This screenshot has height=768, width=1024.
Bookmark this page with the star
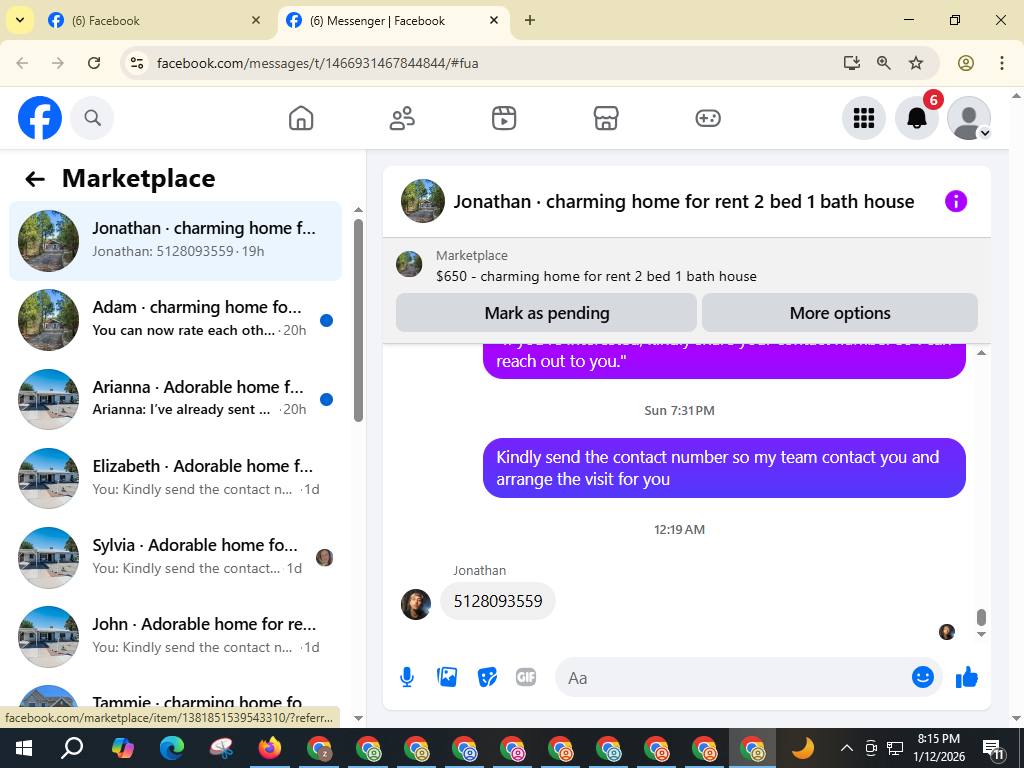(916, 63)
